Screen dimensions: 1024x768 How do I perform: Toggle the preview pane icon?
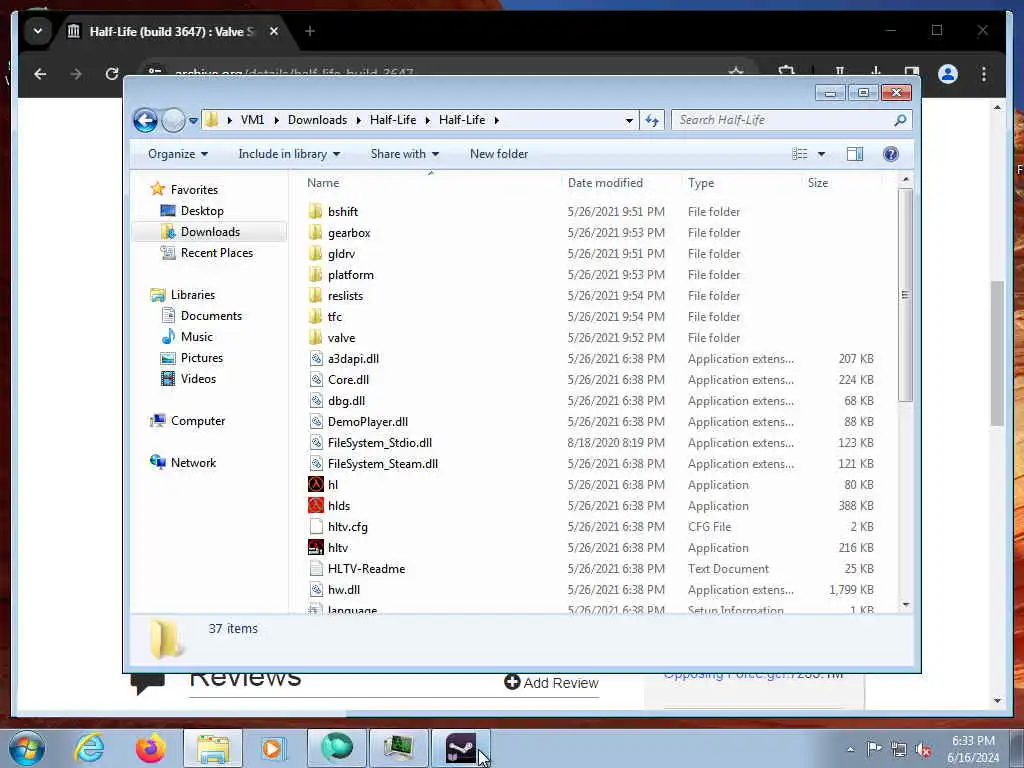coord(855,154)
